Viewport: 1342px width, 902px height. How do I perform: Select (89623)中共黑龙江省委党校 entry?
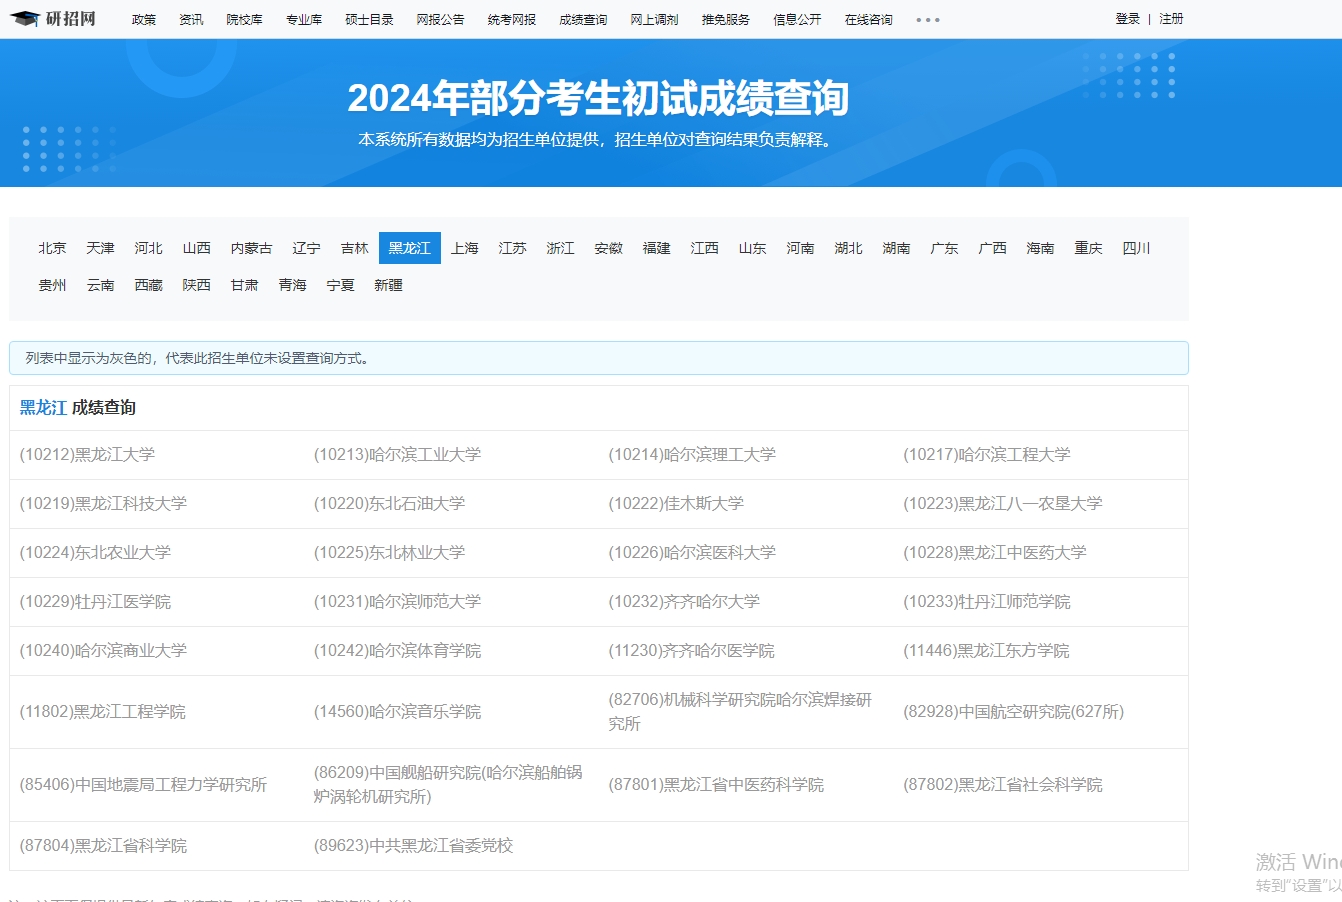(414, 846)
